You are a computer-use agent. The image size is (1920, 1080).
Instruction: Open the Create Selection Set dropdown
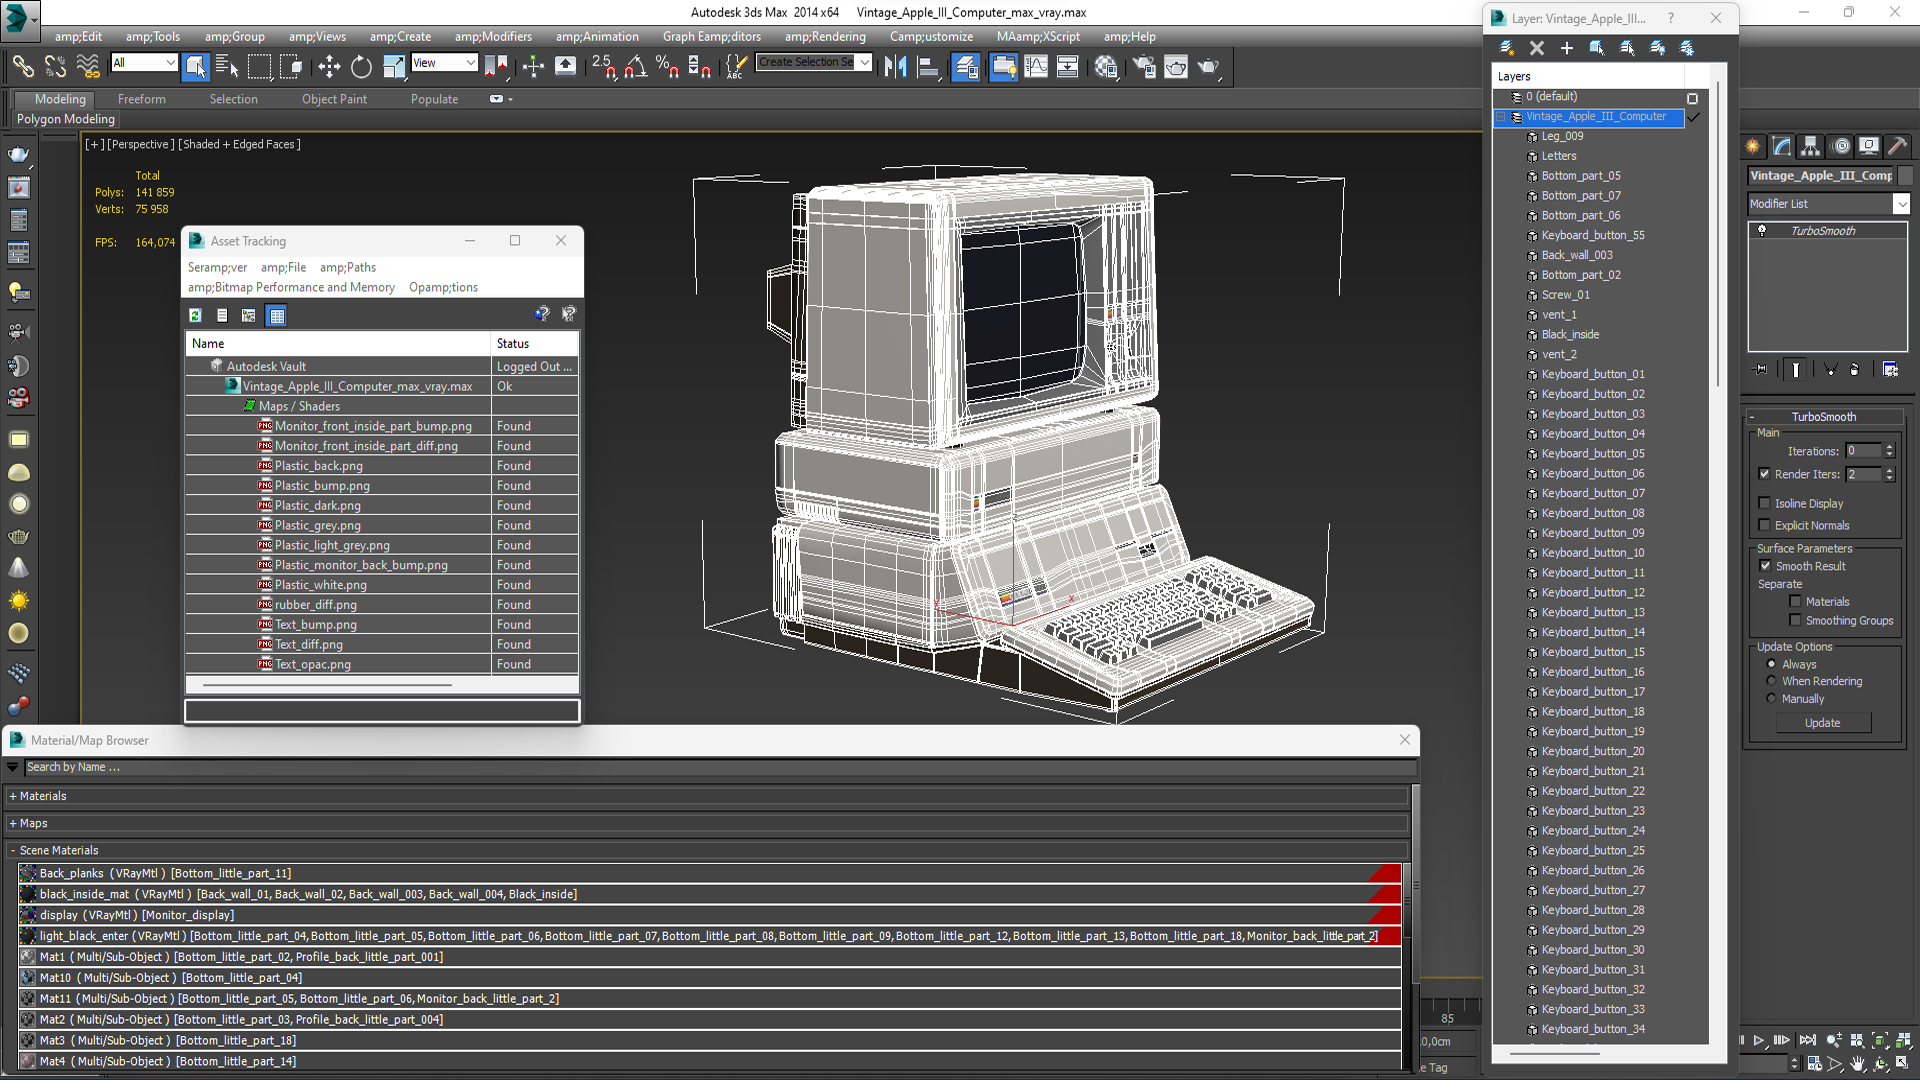tap(864, 62)
